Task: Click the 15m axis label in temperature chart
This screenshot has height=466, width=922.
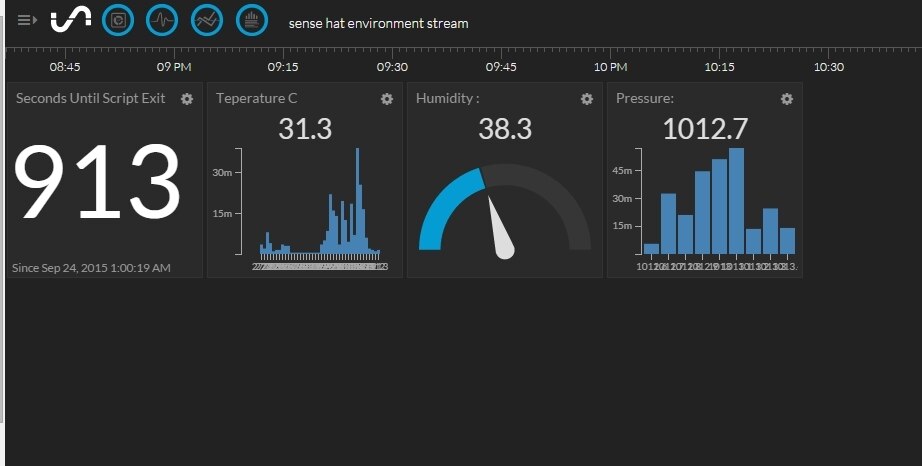Action: click(x=222, y=213)
